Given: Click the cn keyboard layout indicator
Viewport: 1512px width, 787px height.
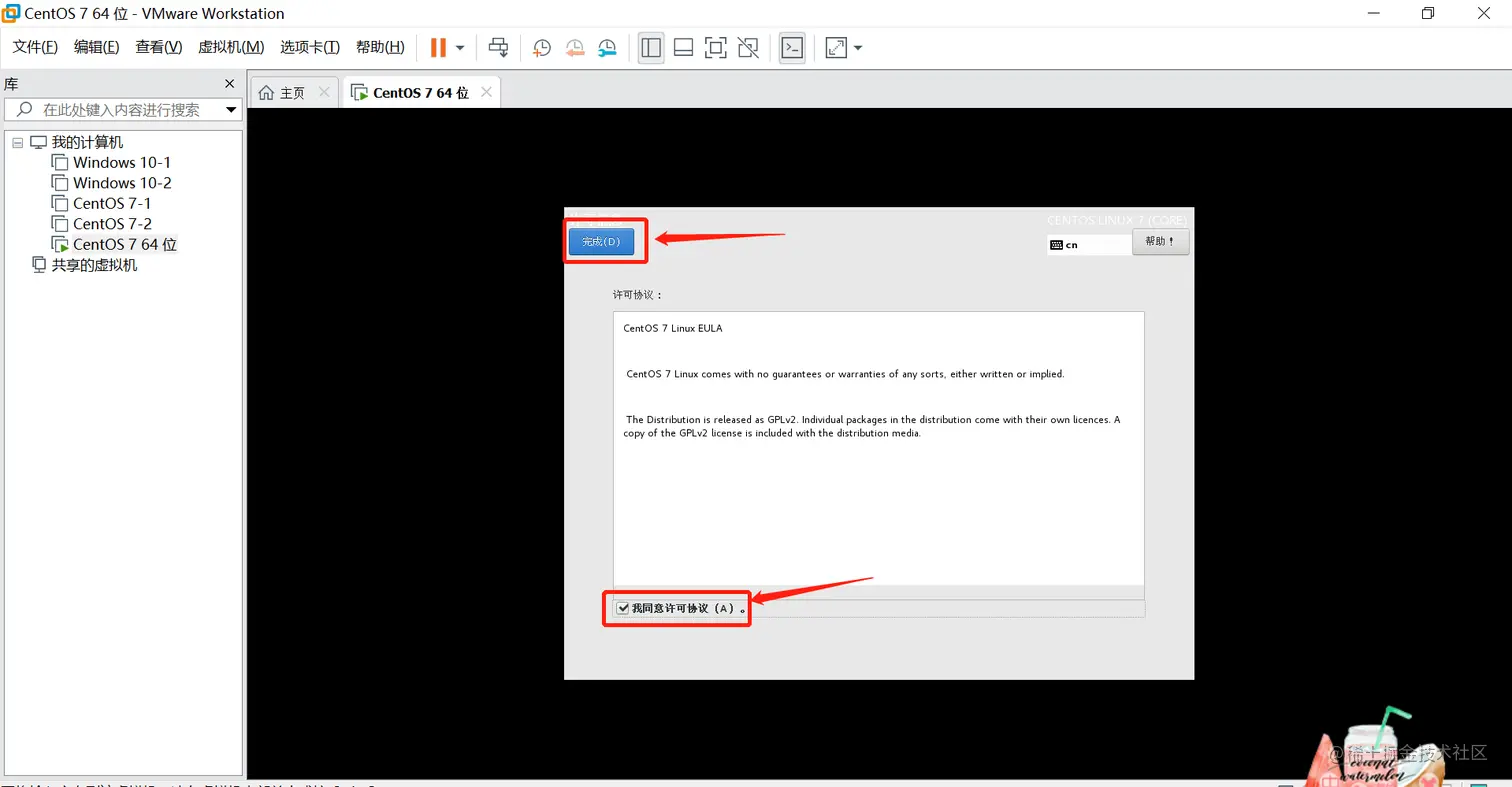Looking at the screenshot, I should (1088, 245).
